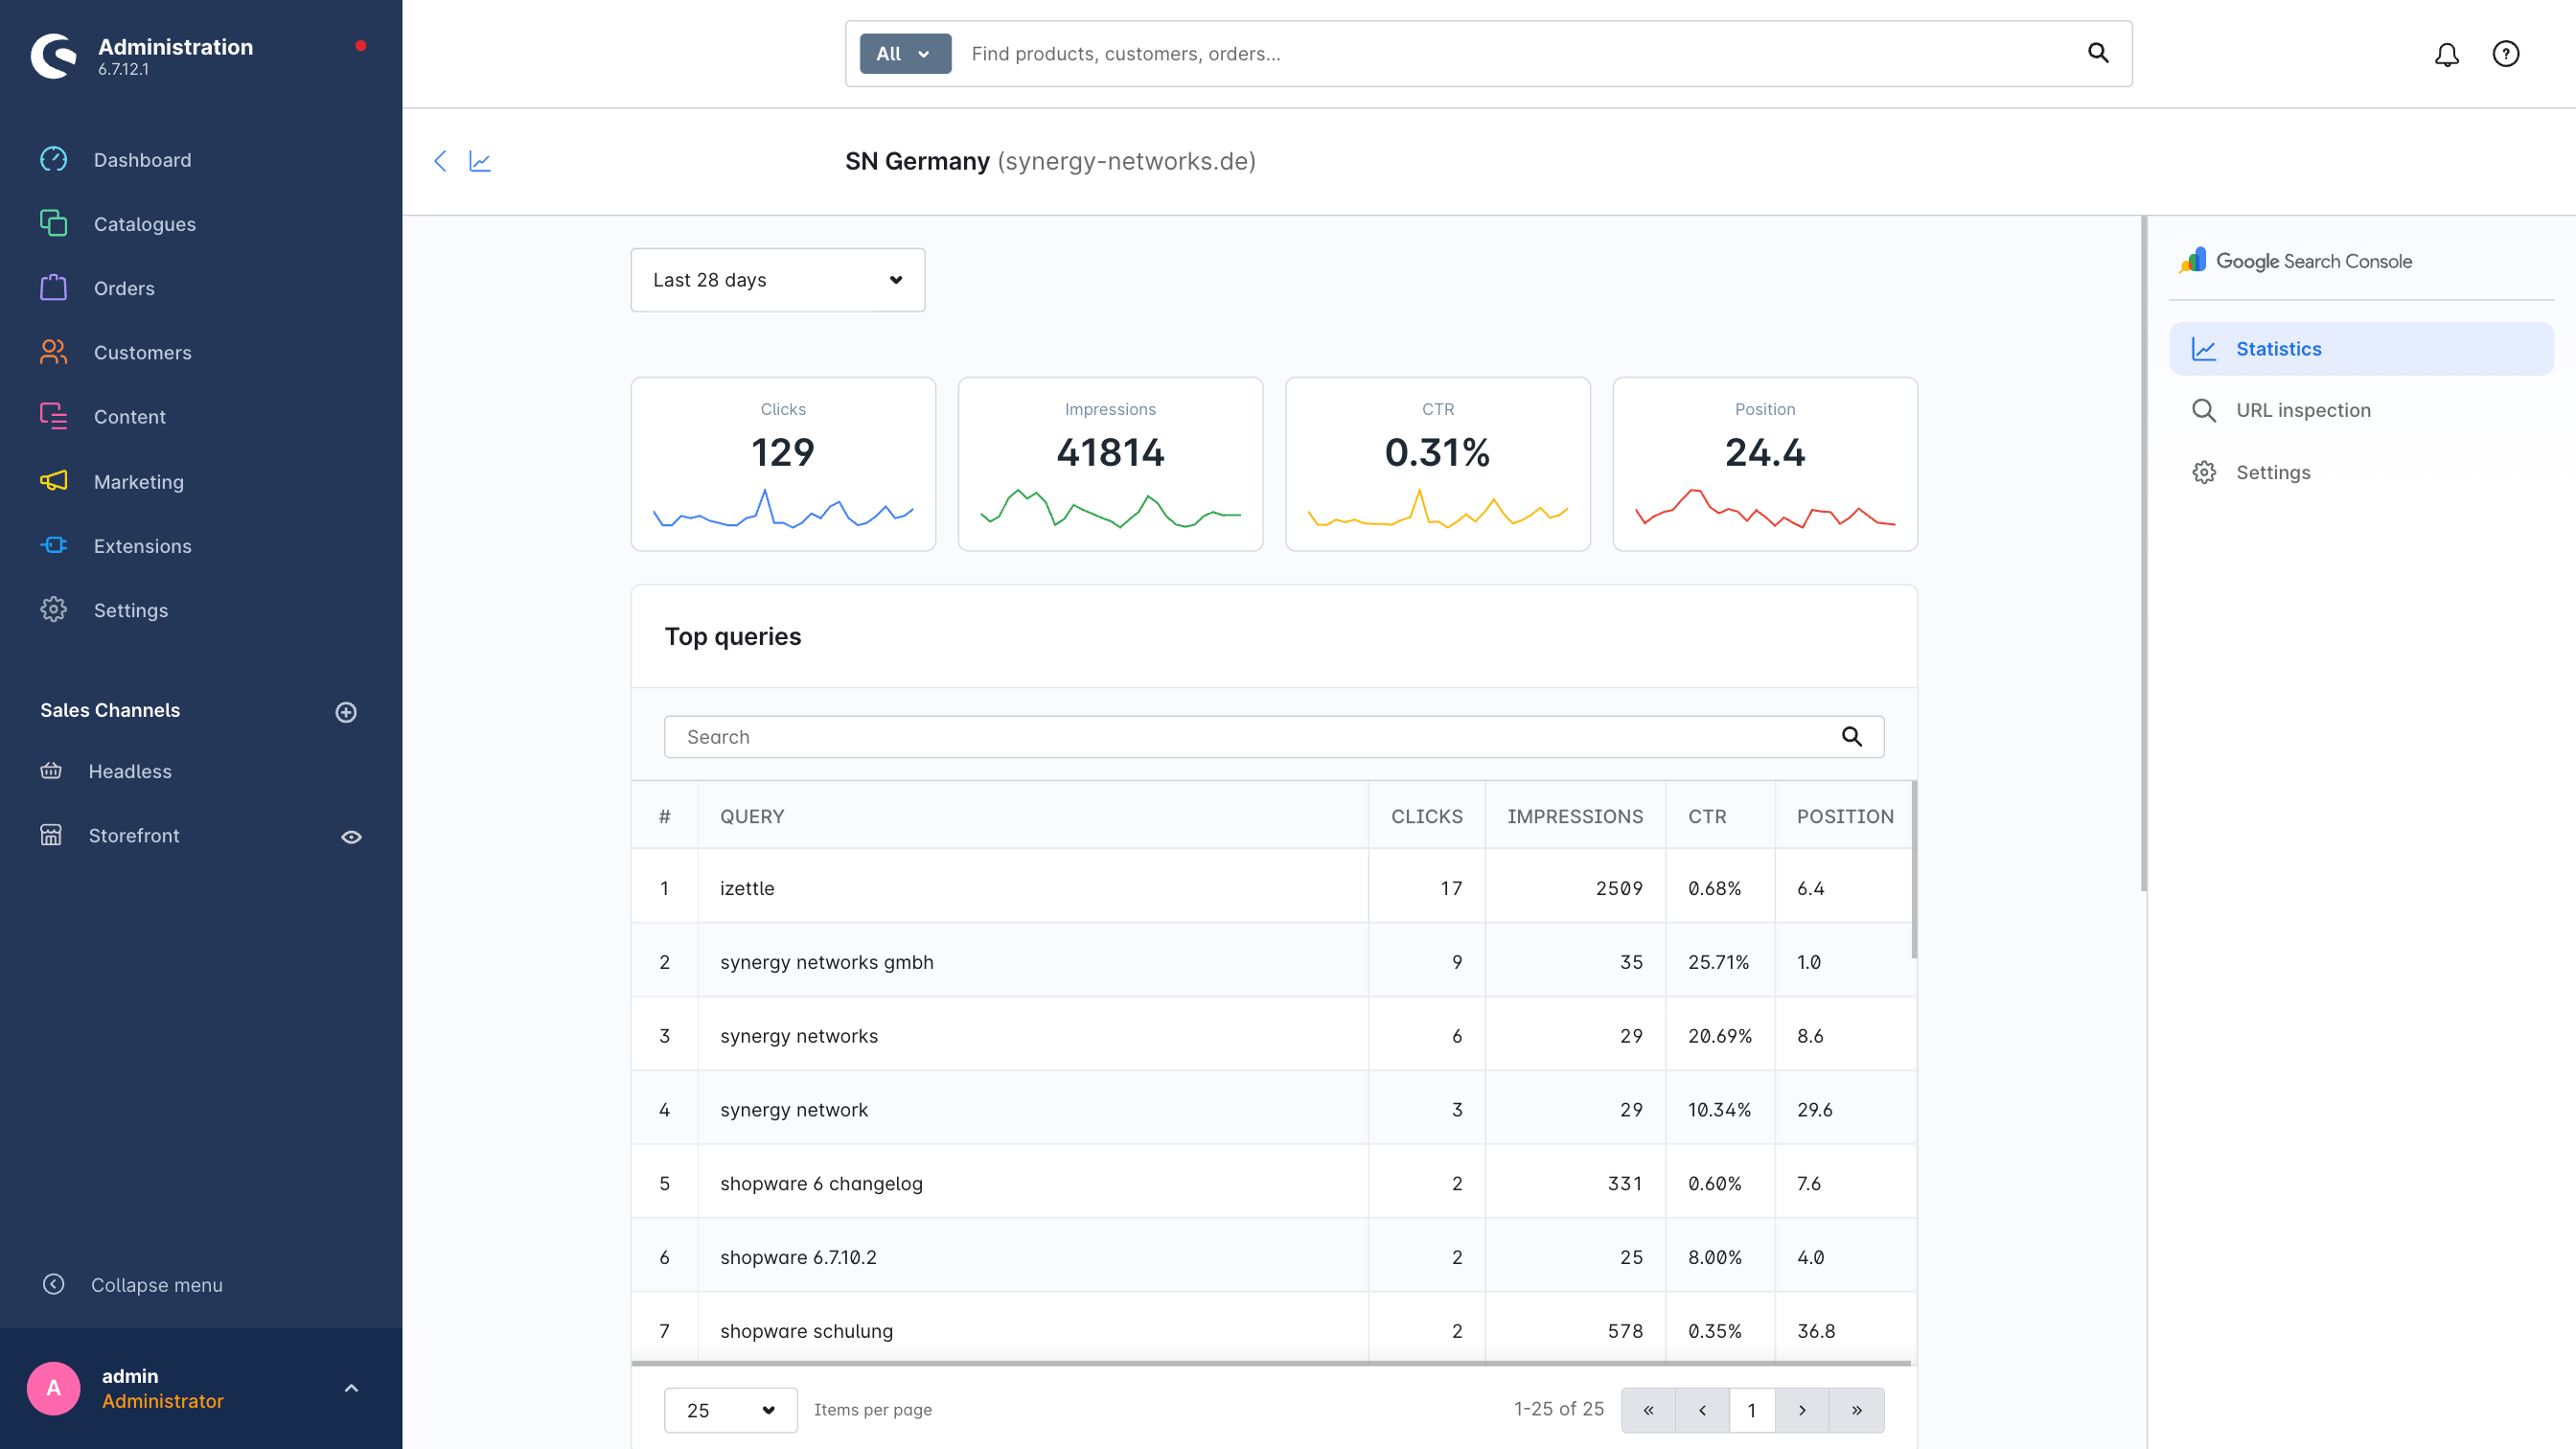2576x1449 pixels.
Task: Jump to first page button
Action: click(1648, 1410)
